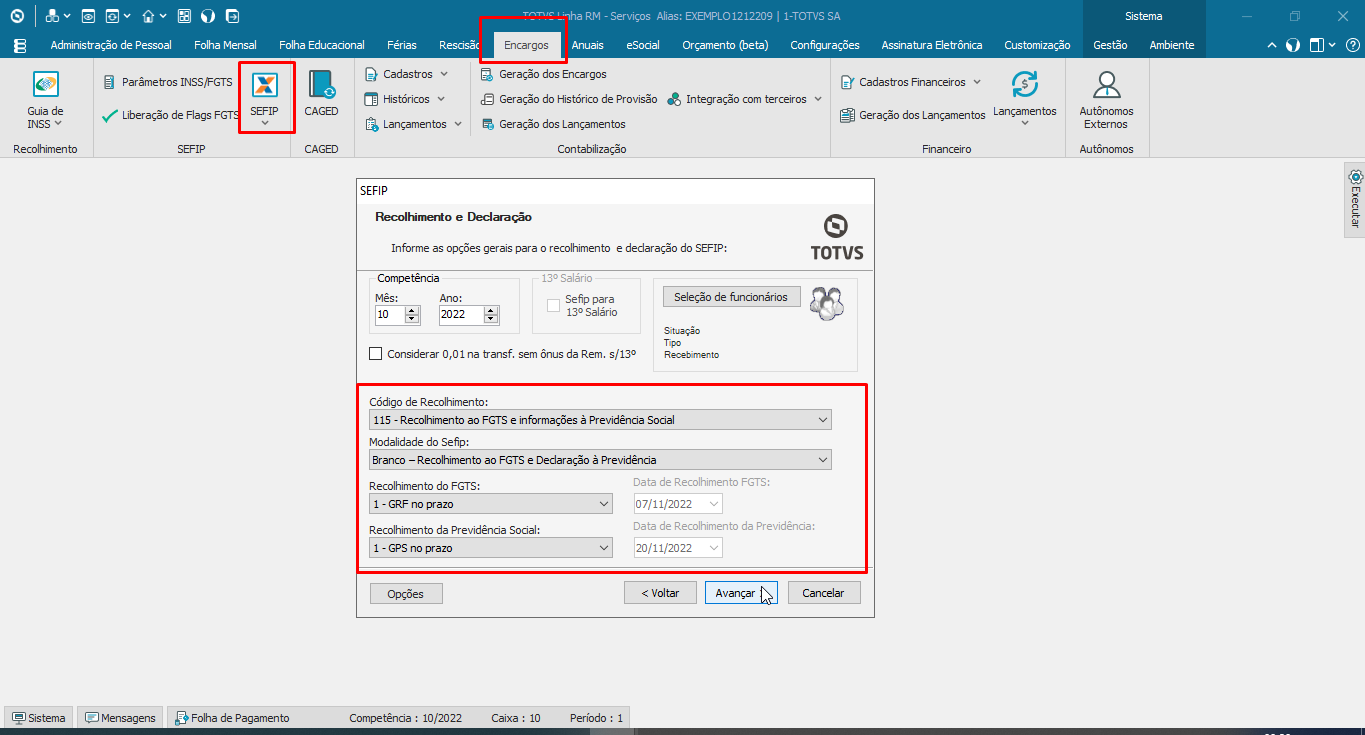Click Seleção de funcionários button

(x=731, y=297)
